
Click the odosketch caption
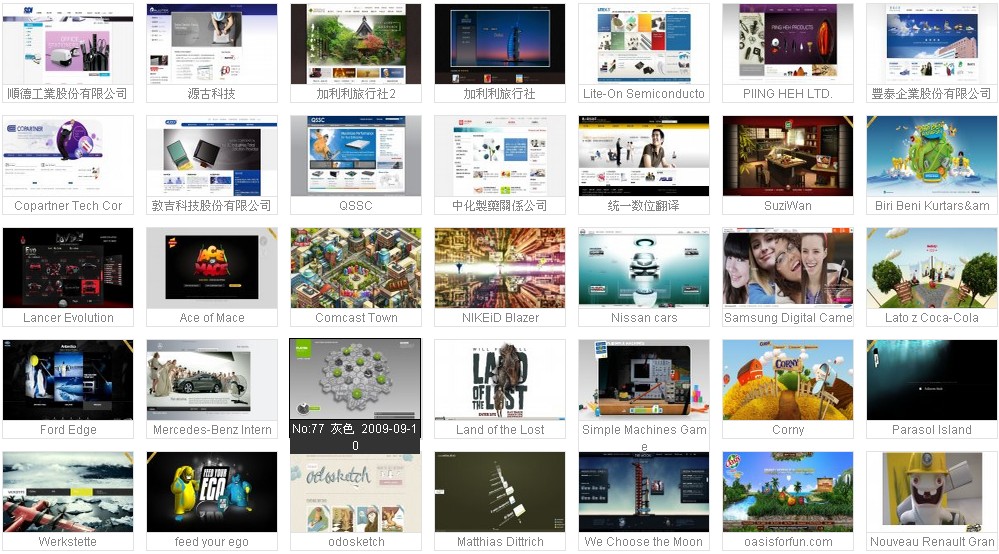click(x=356, y=542)
